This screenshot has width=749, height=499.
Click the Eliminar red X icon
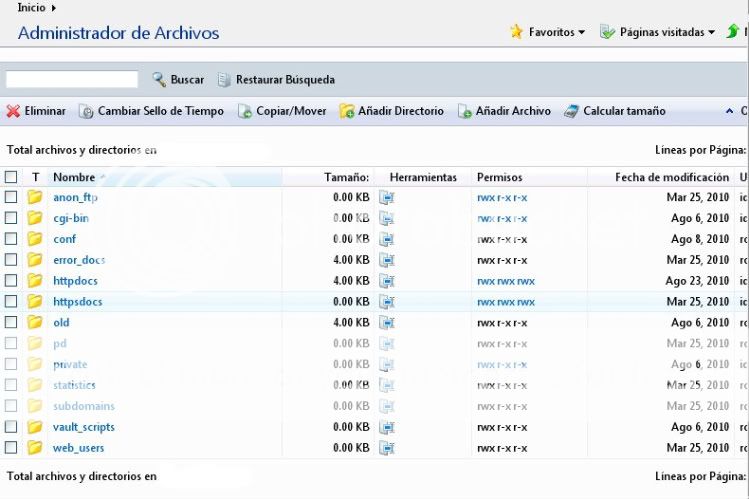pos(13,111)
